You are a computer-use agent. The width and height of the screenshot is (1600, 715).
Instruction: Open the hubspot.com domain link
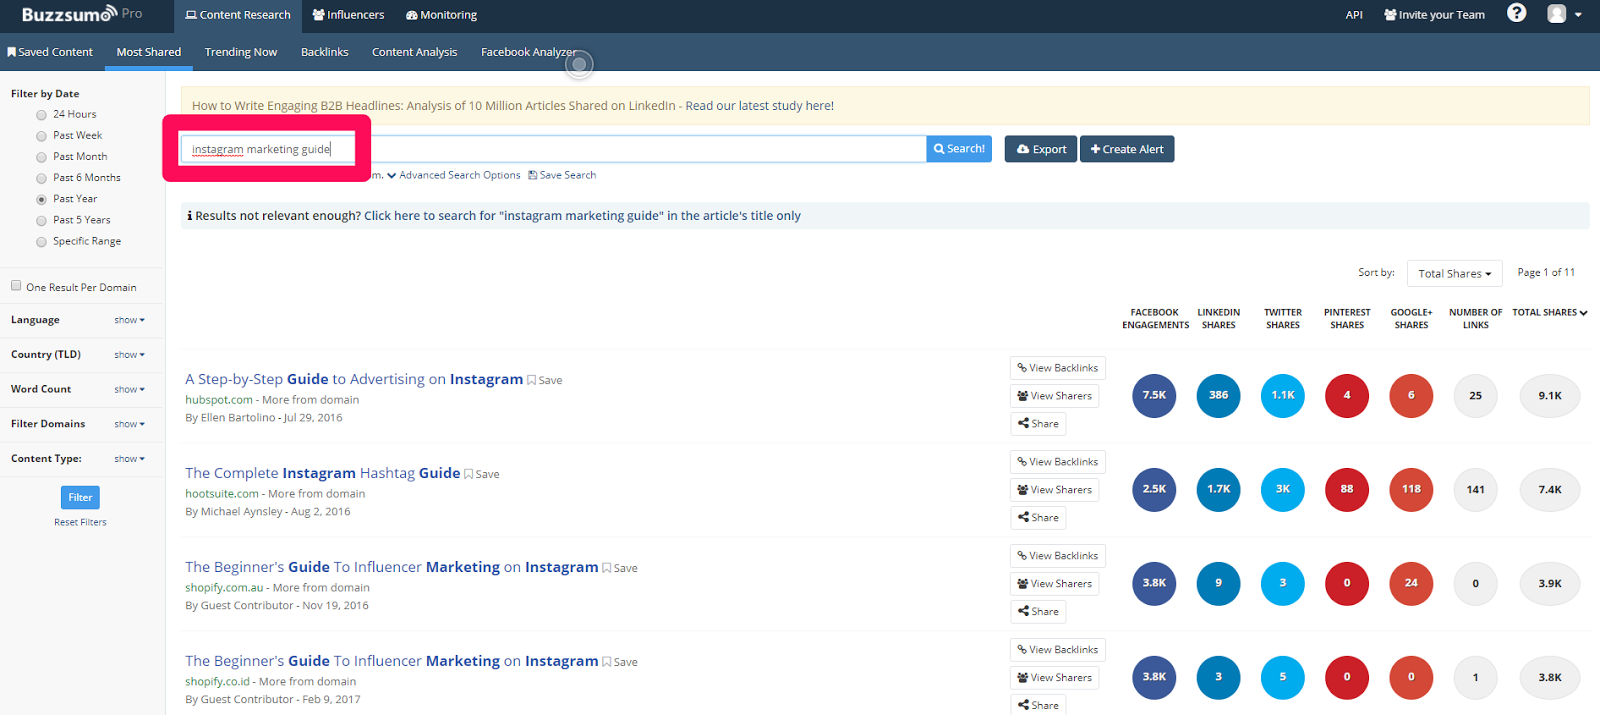click(x=219, y=400)
